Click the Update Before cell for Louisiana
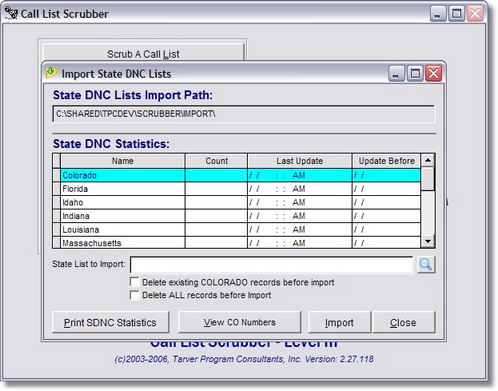 click(387, 230)
